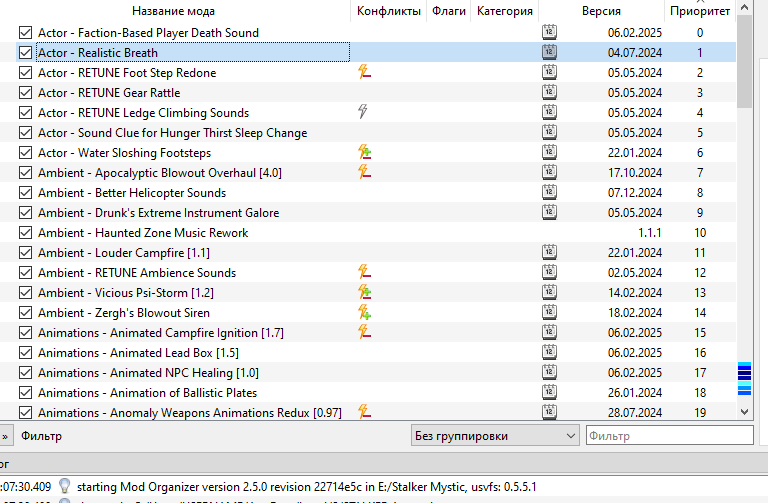Click calendar icon in RETUNE Gear Rattle row

[x=549, y=92]
